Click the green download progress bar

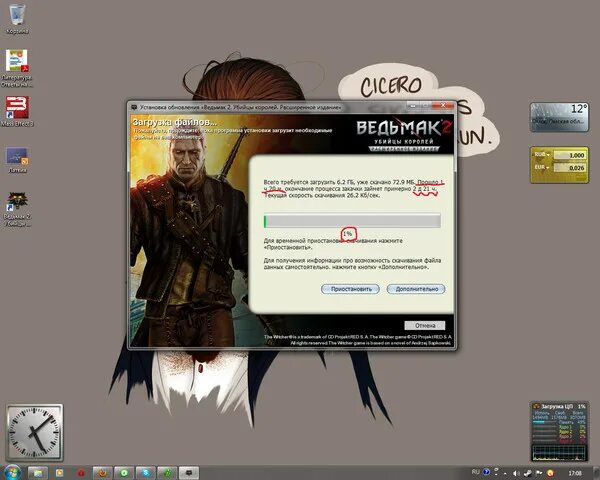coord(352,221)
